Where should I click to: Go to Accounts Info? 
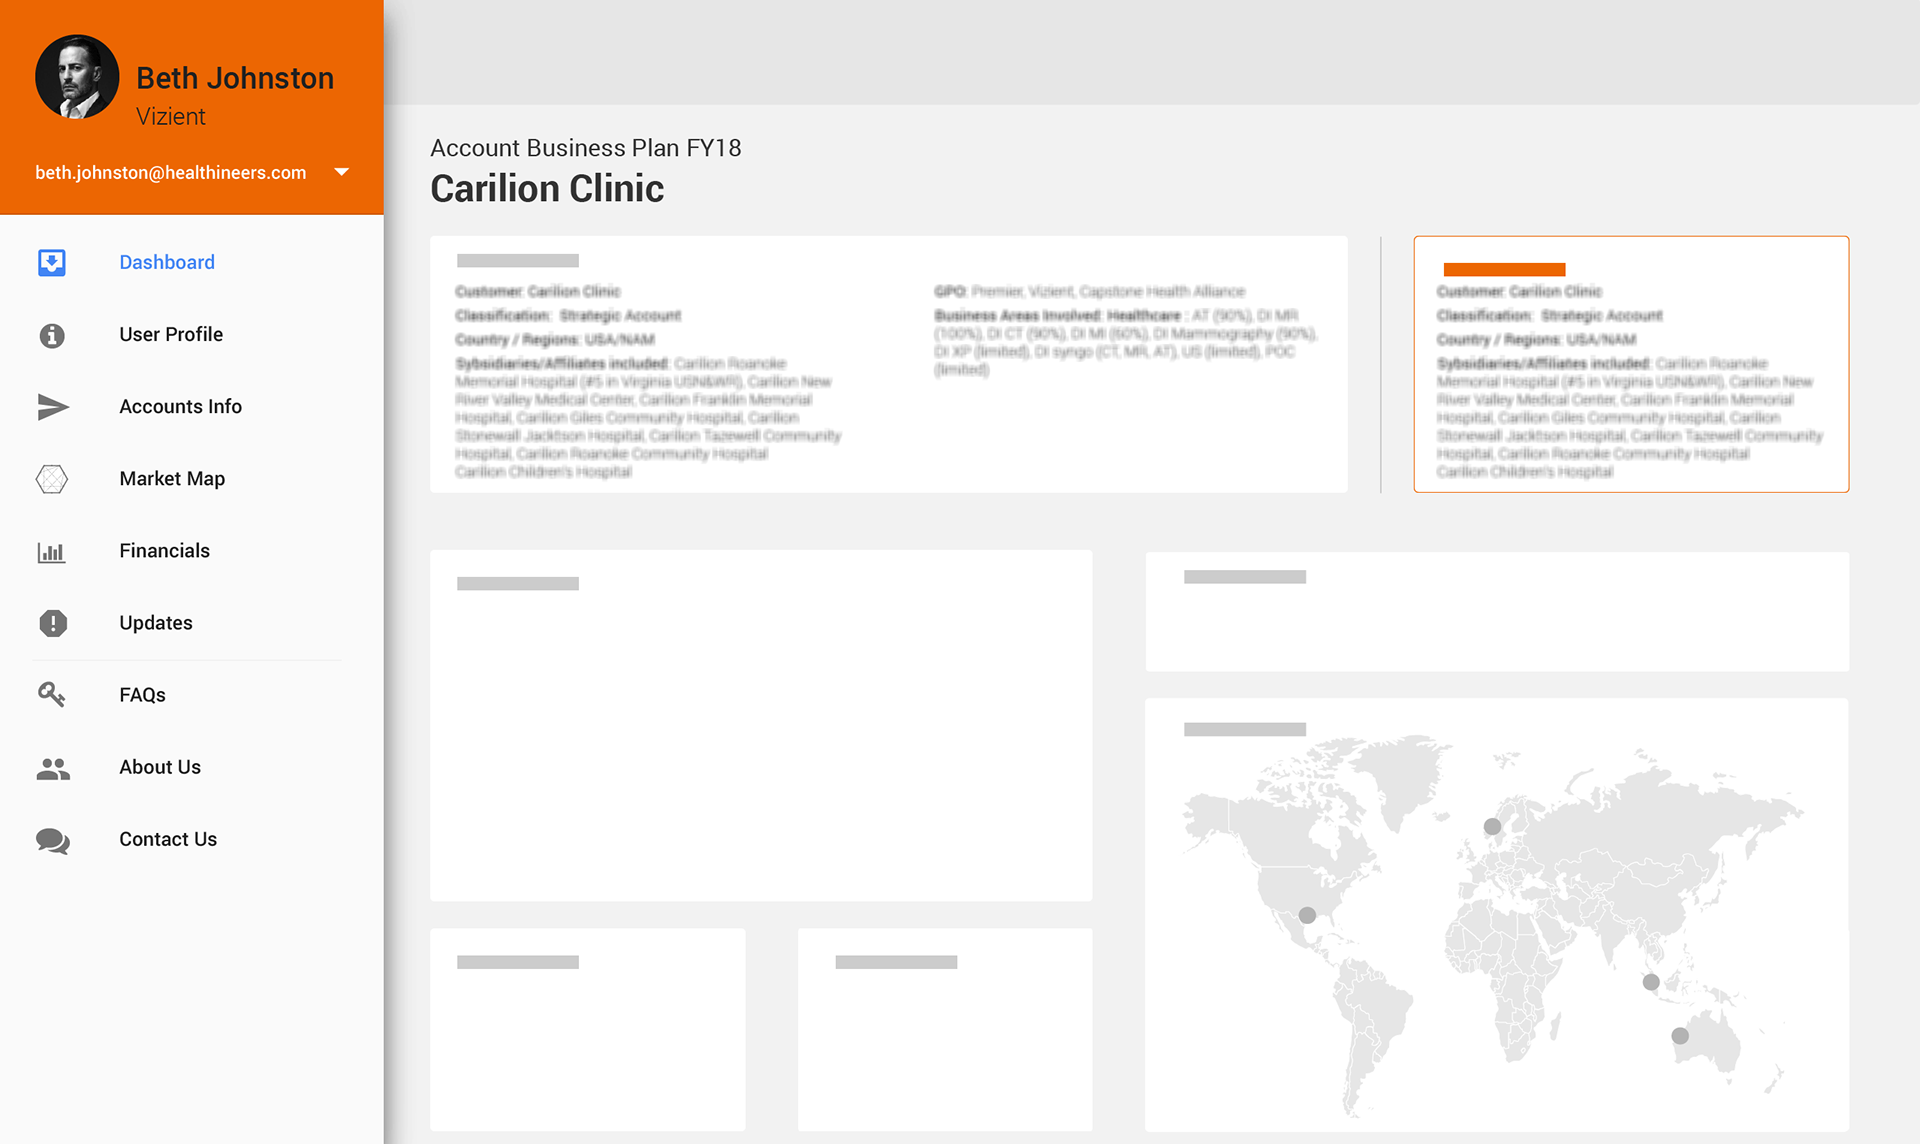(x=181, y=406)
